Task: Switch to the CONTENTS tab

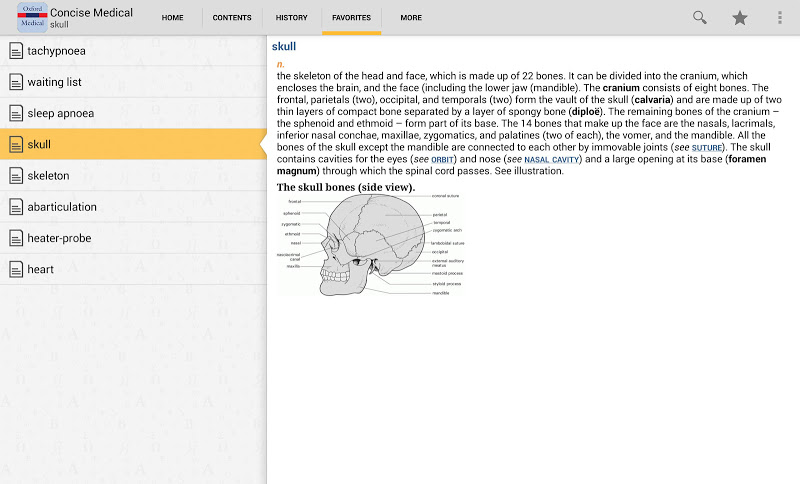Action: [x=232, y=17]
